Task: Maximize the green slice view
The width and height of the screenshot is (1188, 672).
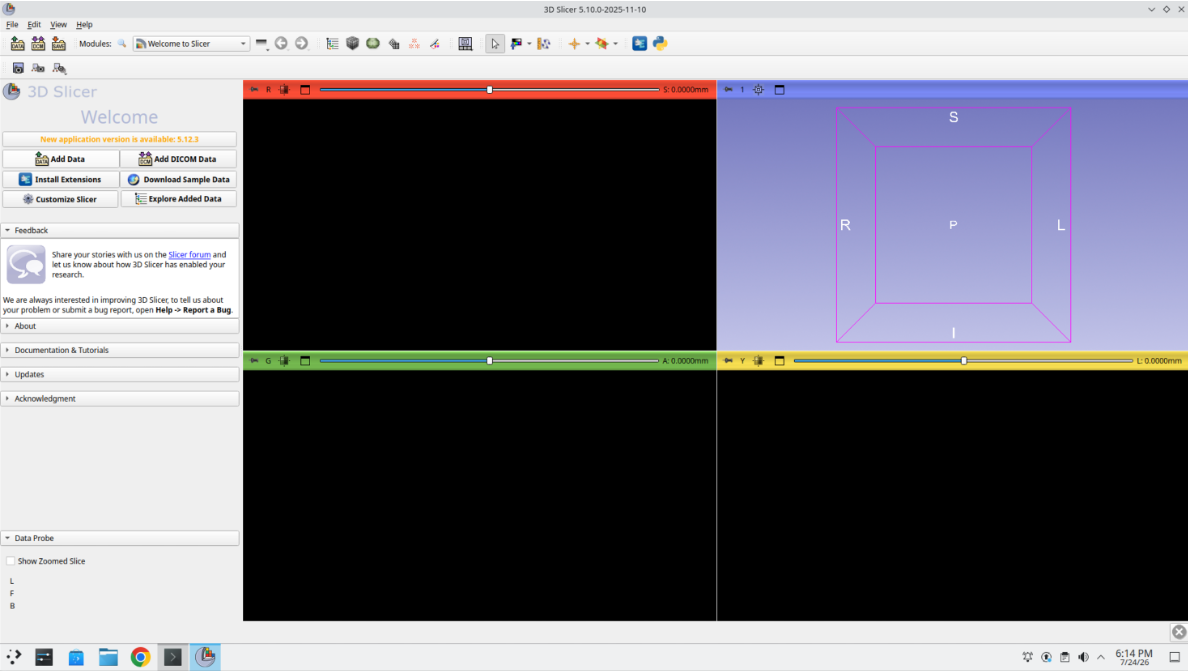Action: [x=305, y=361]
